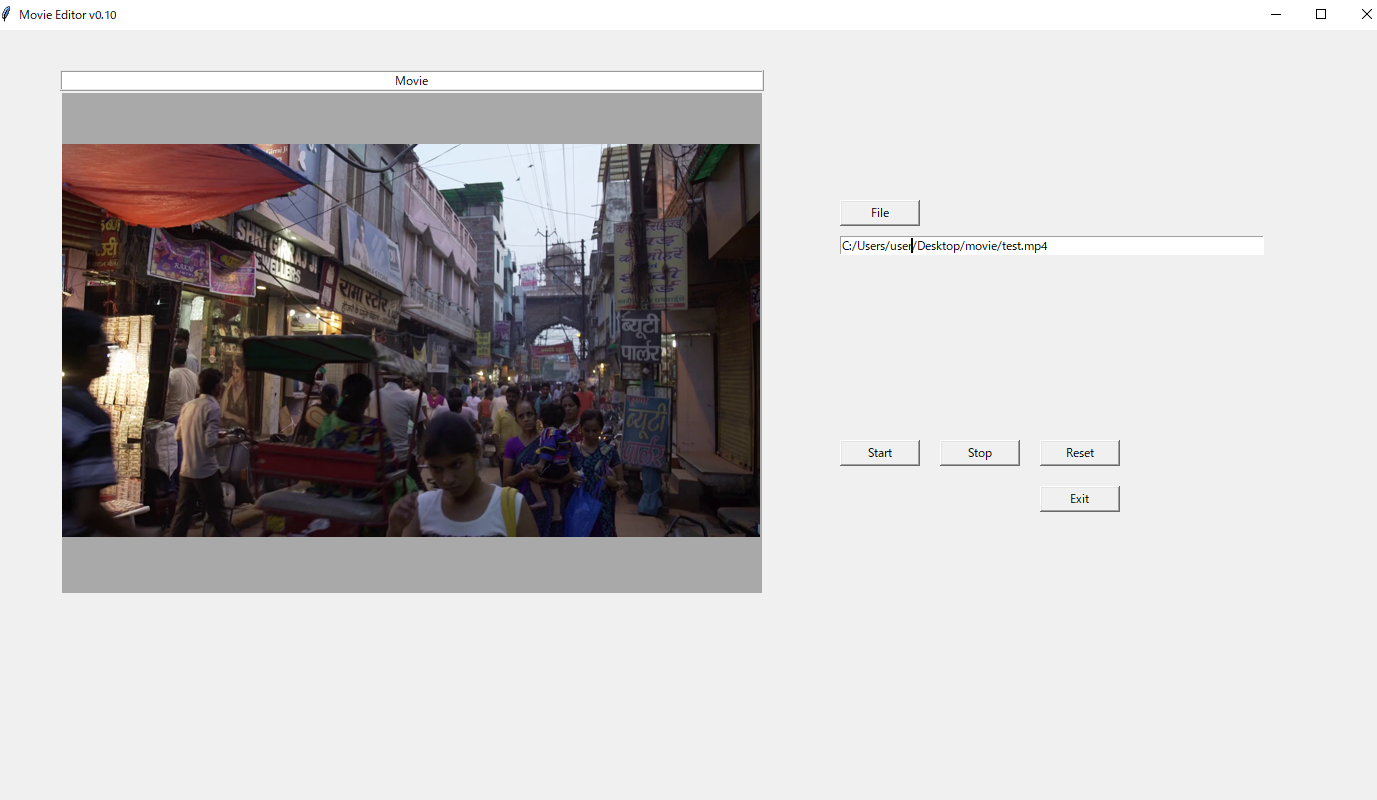Maximize the Movie Editor window
1377x800 pixels.
pyautogui.click(x=1321, y=14)
